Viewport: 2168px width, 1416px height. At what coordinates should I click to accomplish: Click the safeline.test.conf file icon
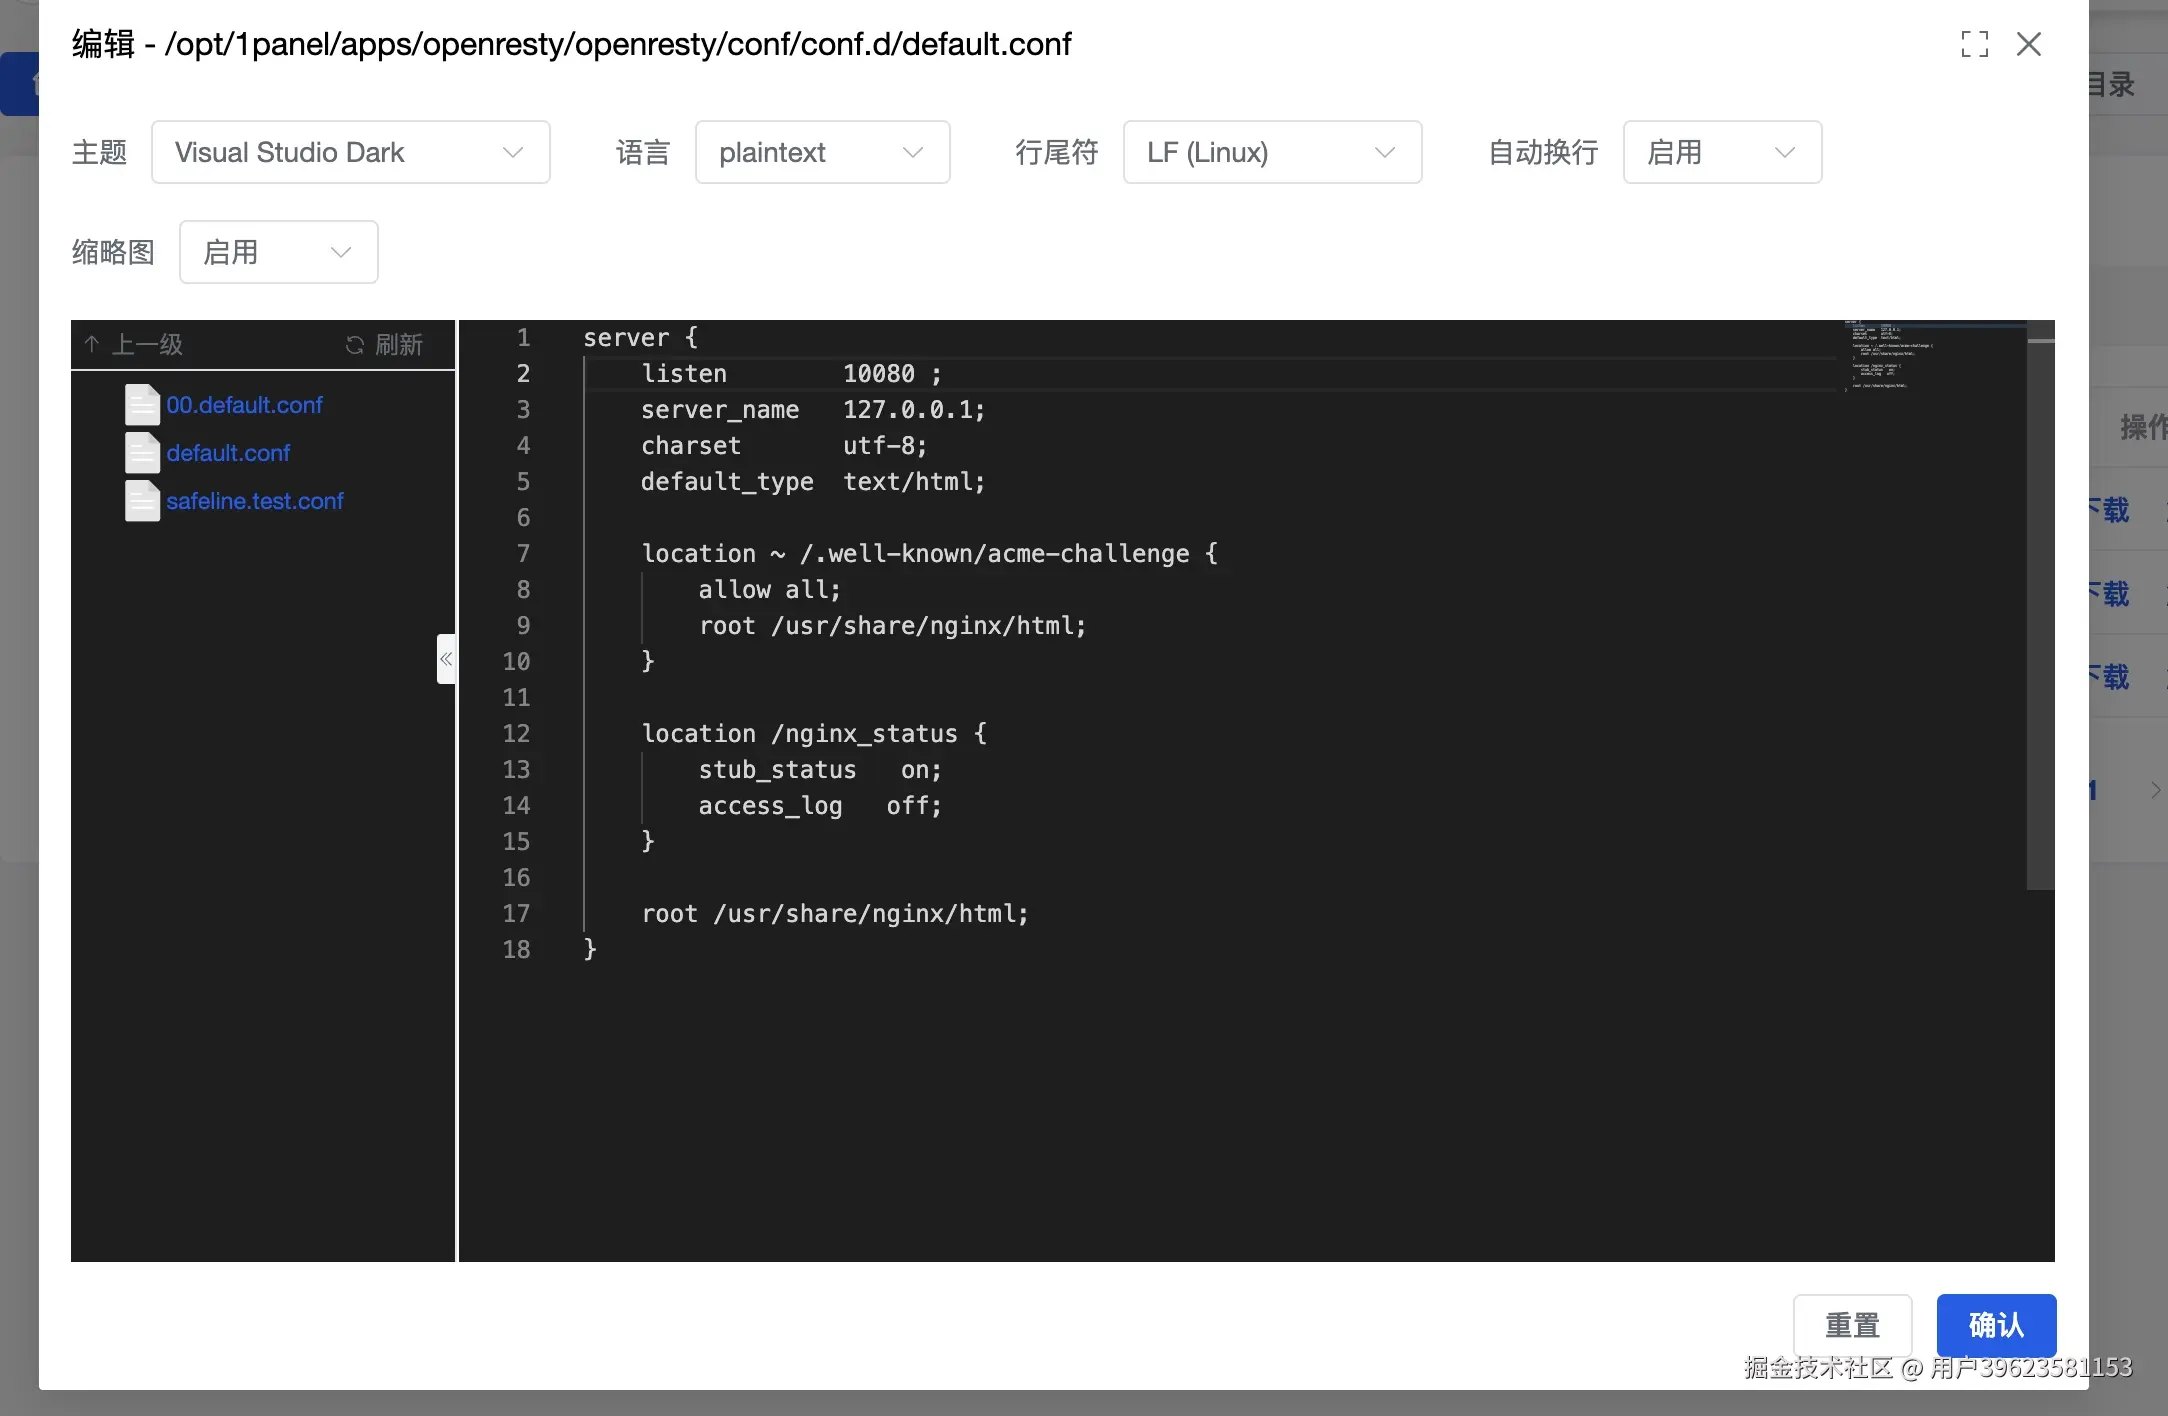pos(142,501)
